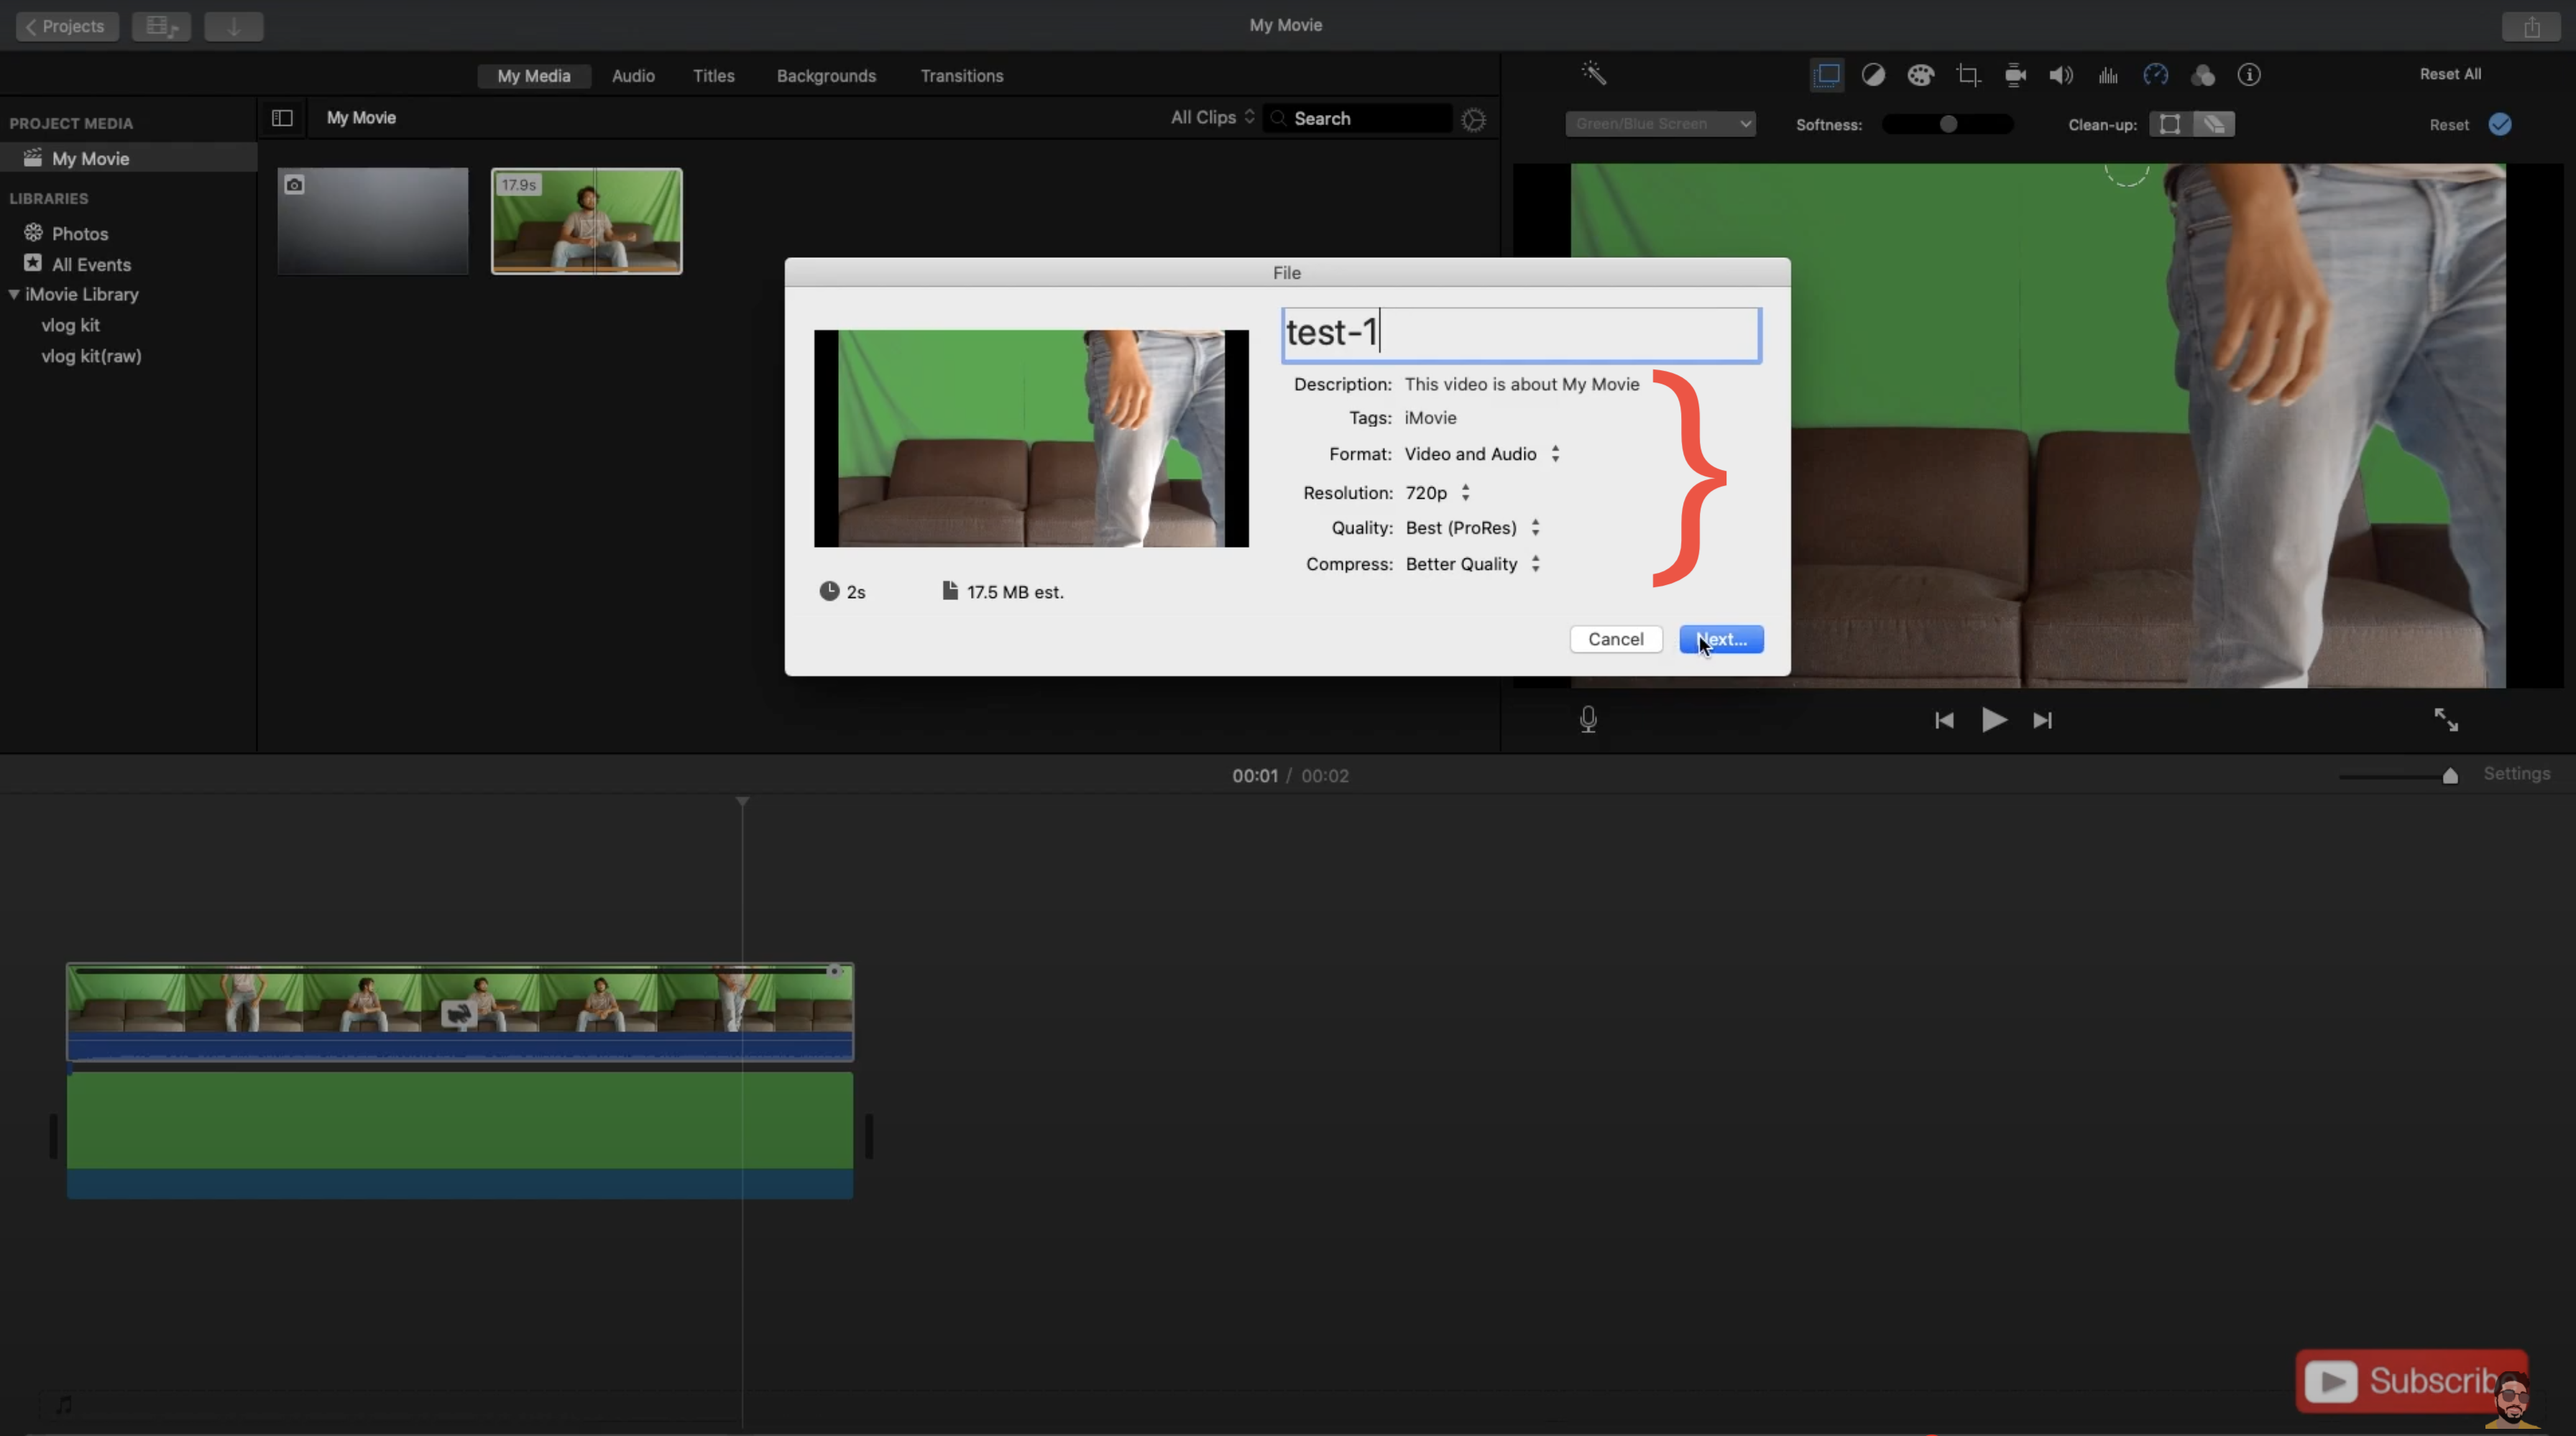Switch to the Backgrounds tab
2576x1436 pixels.
[x=826, y=76]
